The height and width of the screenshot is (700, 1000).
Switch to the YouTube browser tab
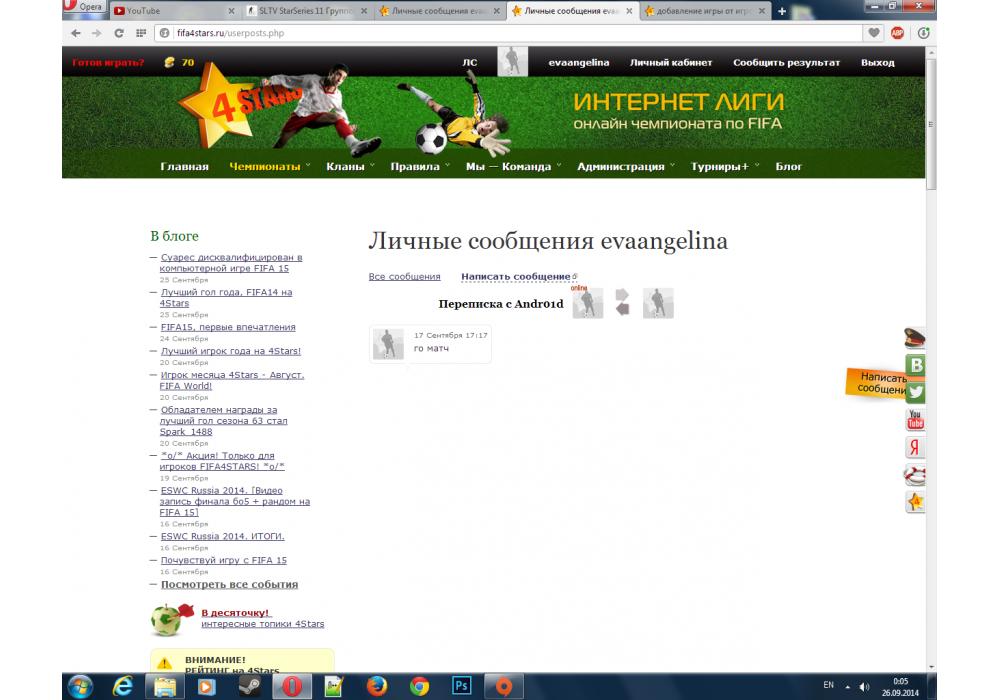(170, 11)
